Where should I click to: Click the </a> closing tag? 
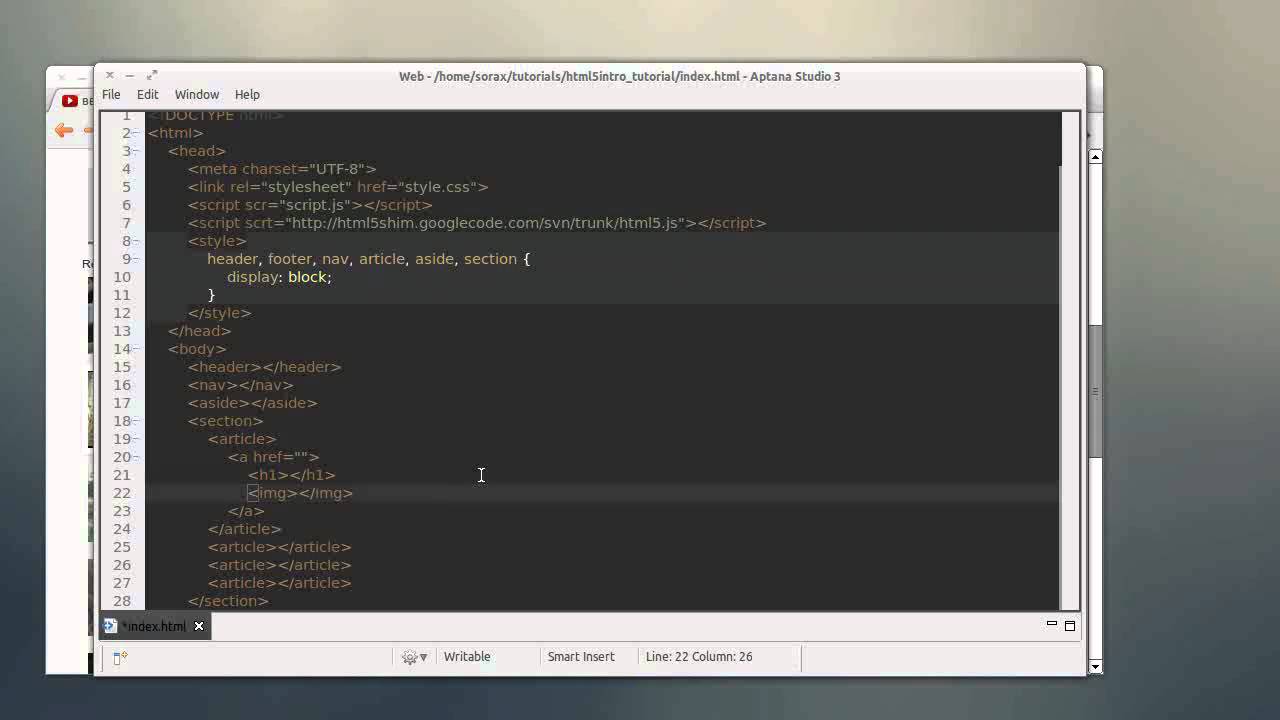(246, 511)
